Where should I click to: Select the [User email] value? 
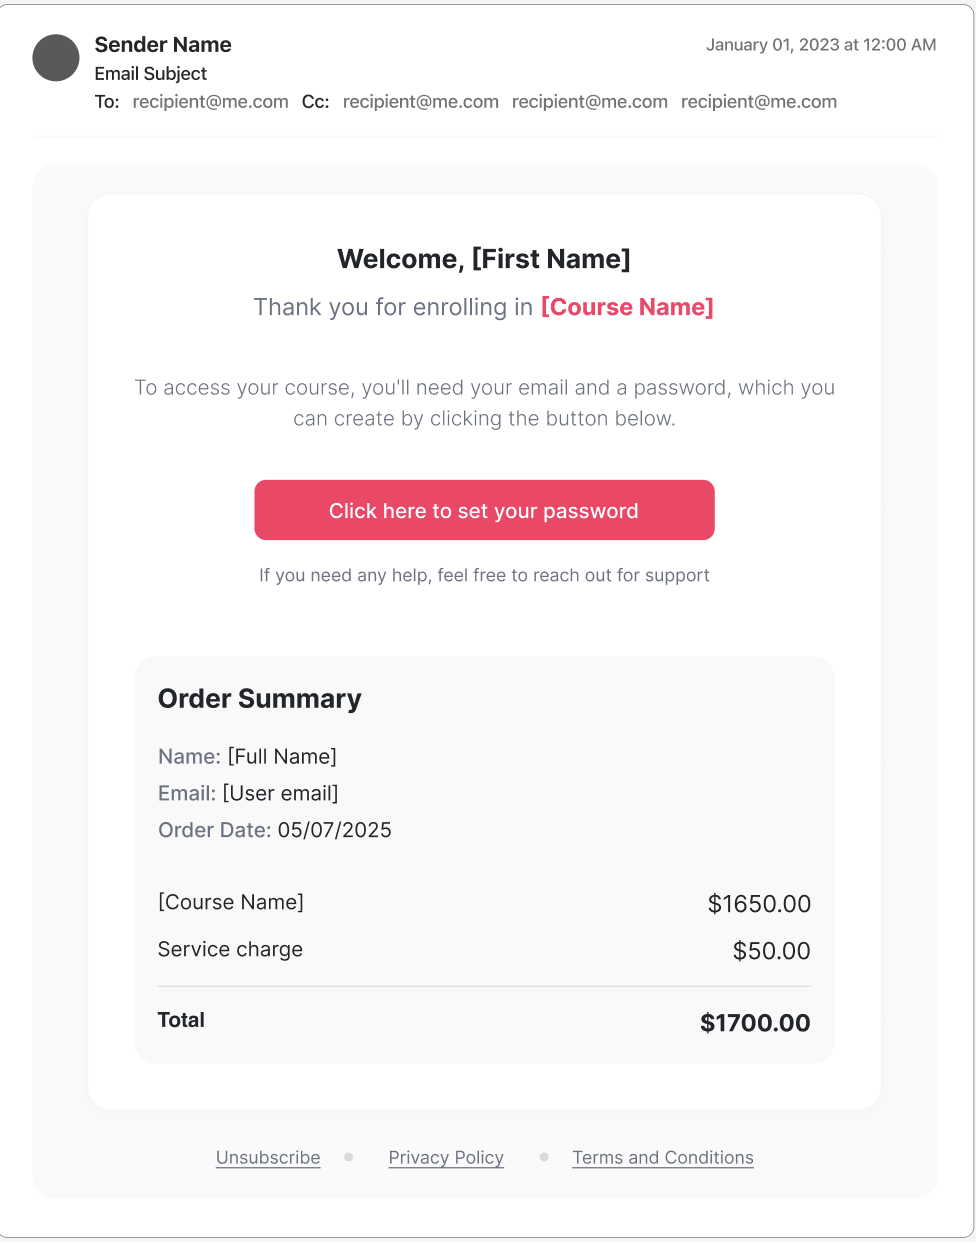click(281, 793)
